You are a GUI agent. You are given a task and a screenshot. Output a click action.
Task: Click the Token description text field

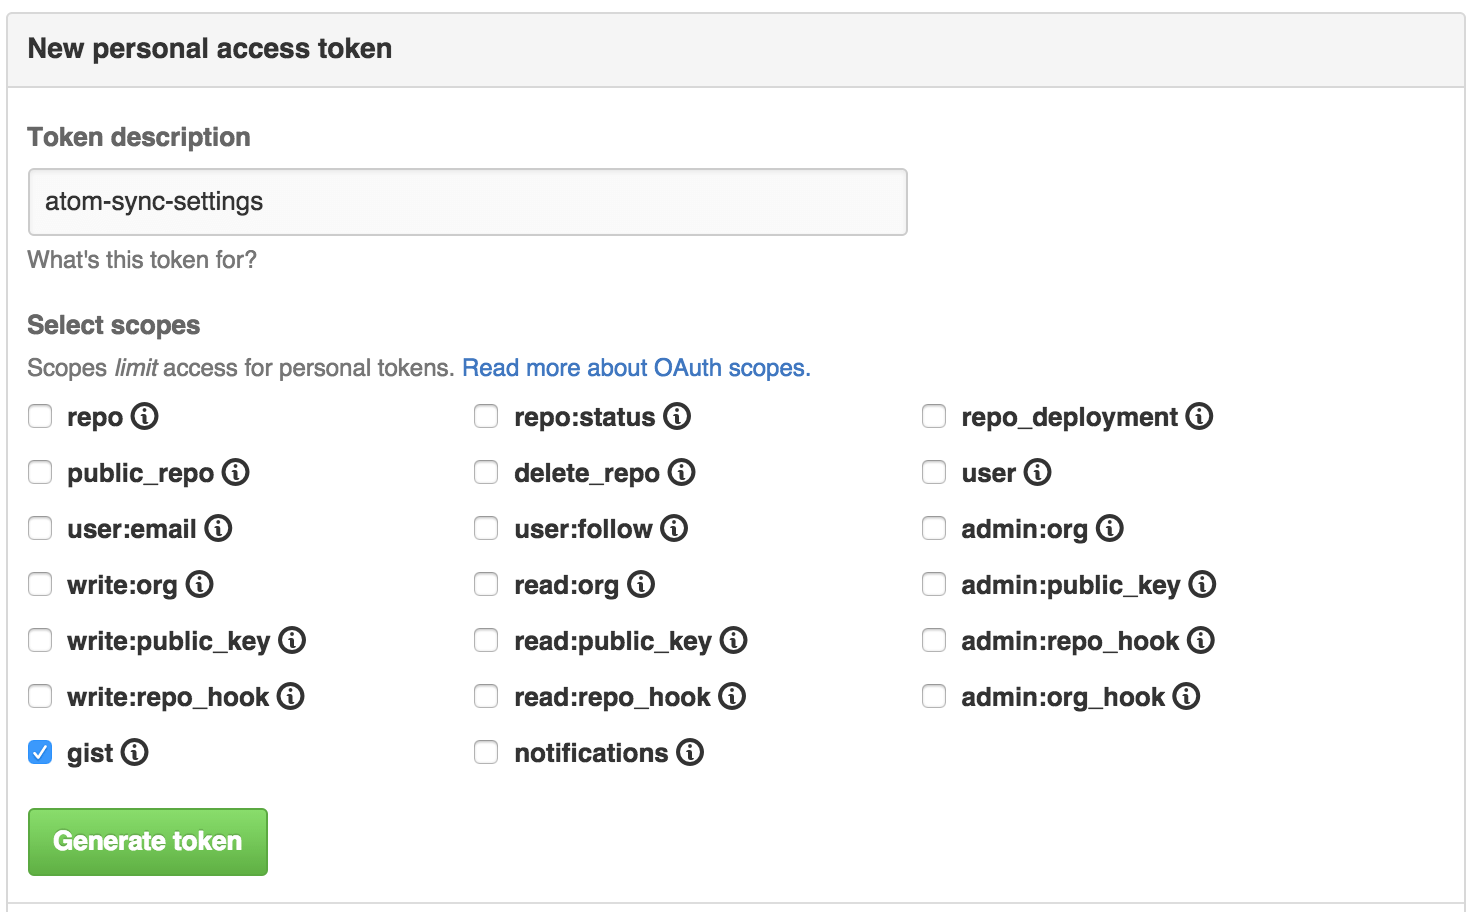[x=467, y=202]
